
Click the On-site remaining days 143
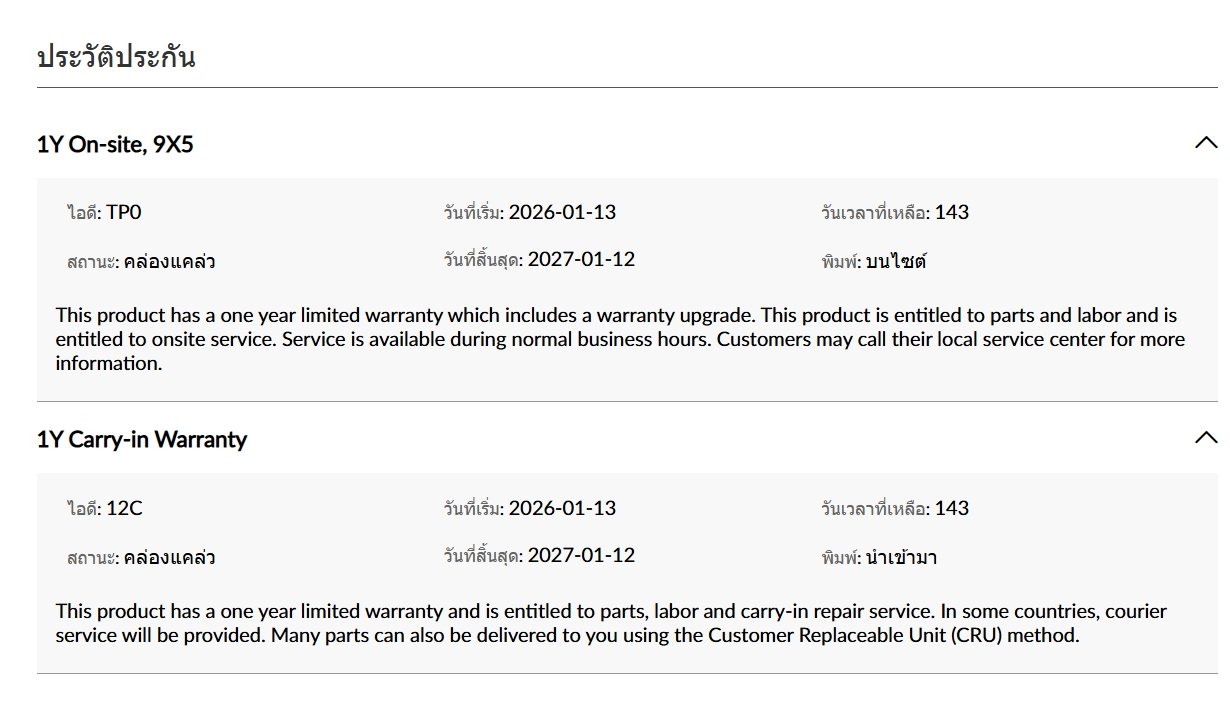pyautogui.click(x=952, y=212)
